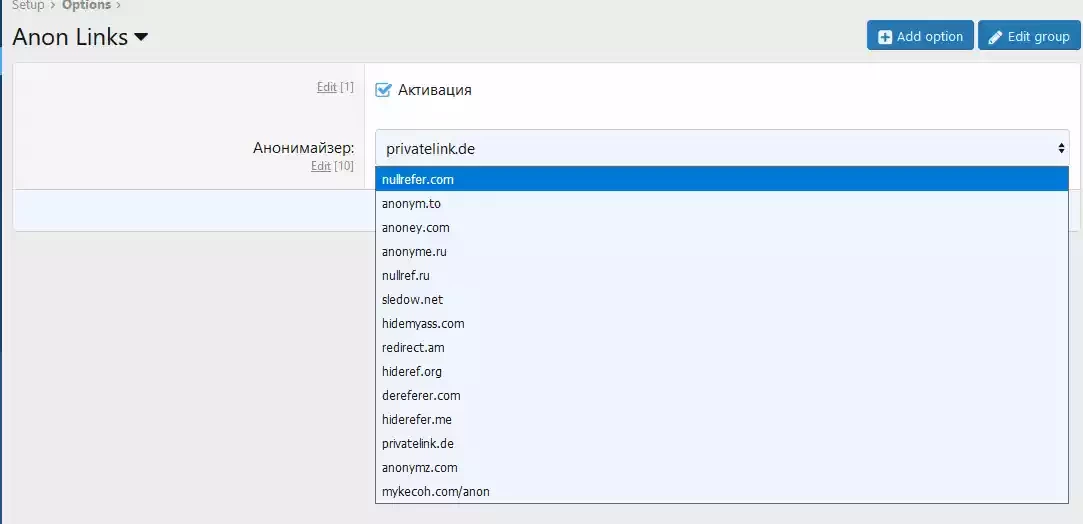Screen dimensions: 1083x524
Task: Open the Edit link under Анонимайзер
Action: (320, 166)
